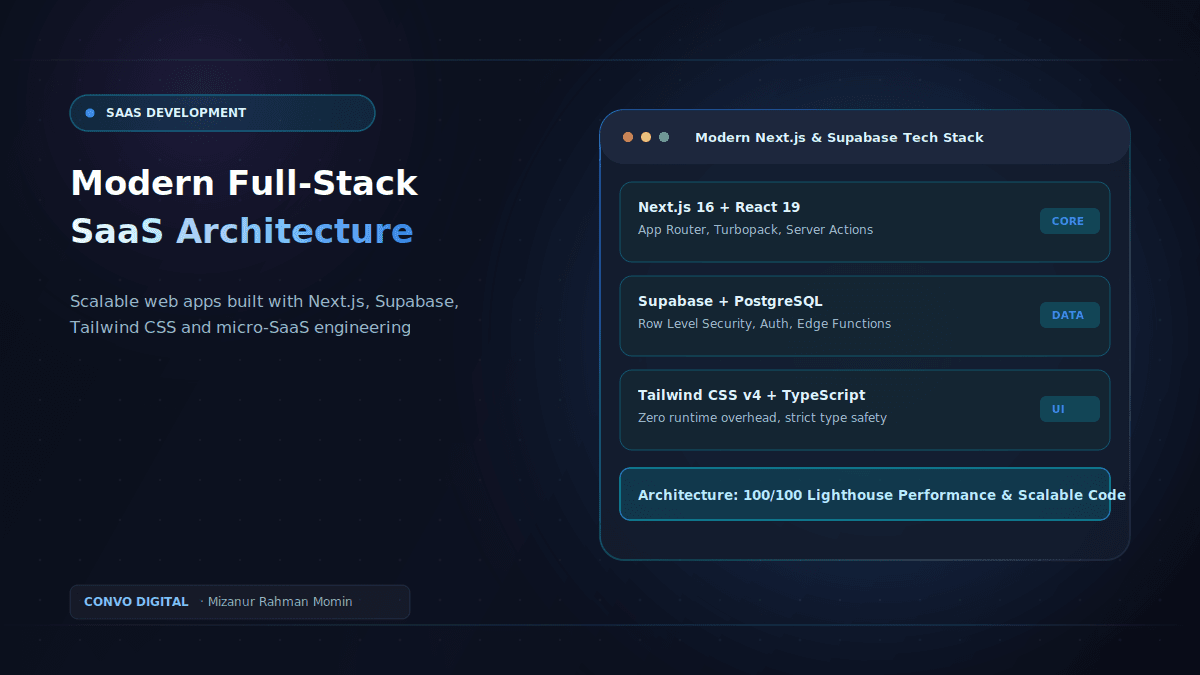Click the SAAS DEVELOPMENT pill badge

pyautogui.click(x=222, y=113)
